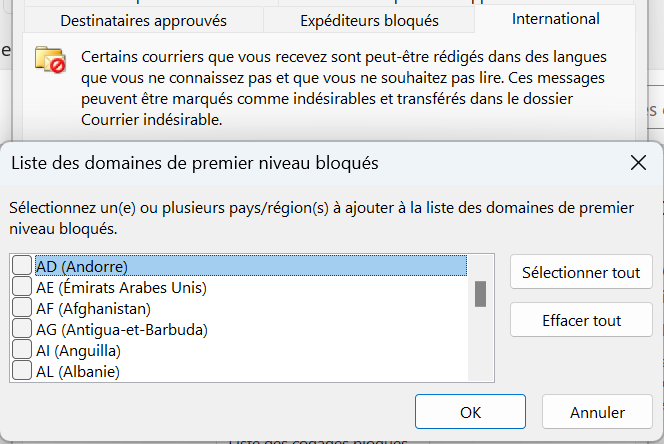Select the International tab
The height and width of the screenshot is (444, 664).
click(555, 19)
